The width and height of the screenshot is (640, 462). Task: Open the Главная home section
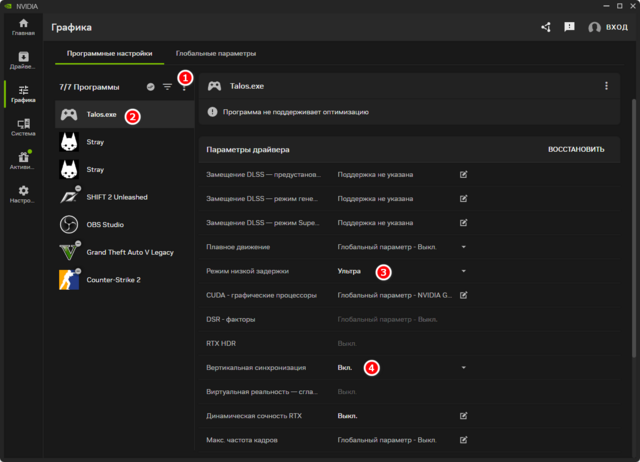tap(23, 27)
